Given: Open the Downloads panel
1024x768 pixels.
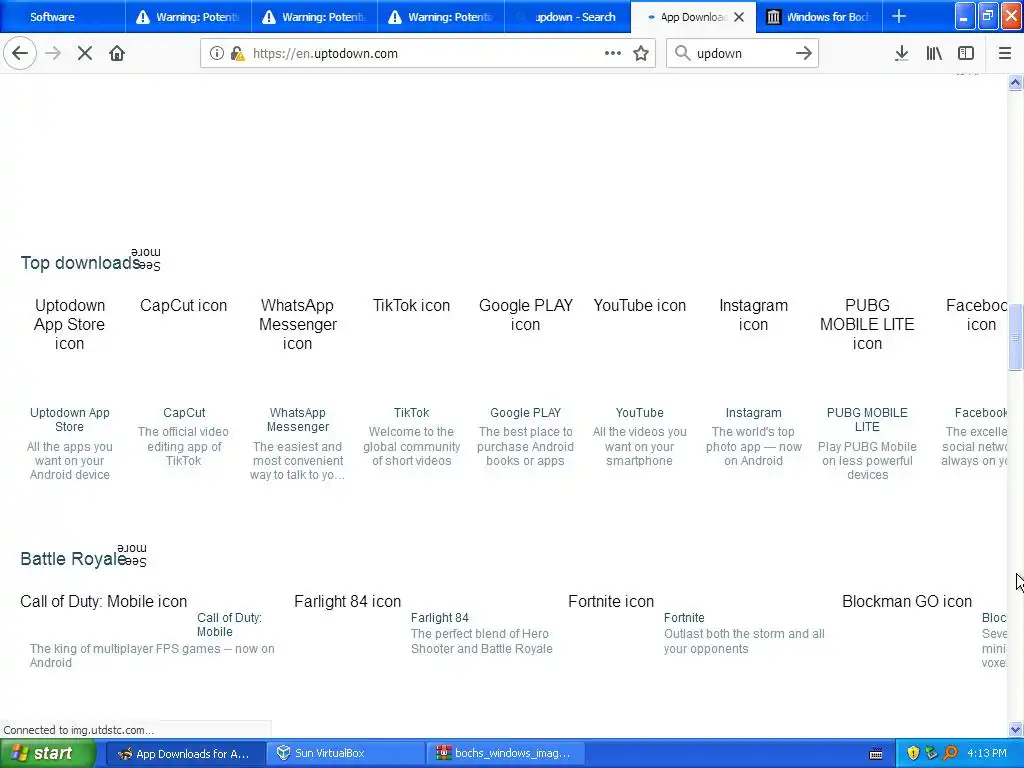Looking at the screenshot, I should (901, 53).
